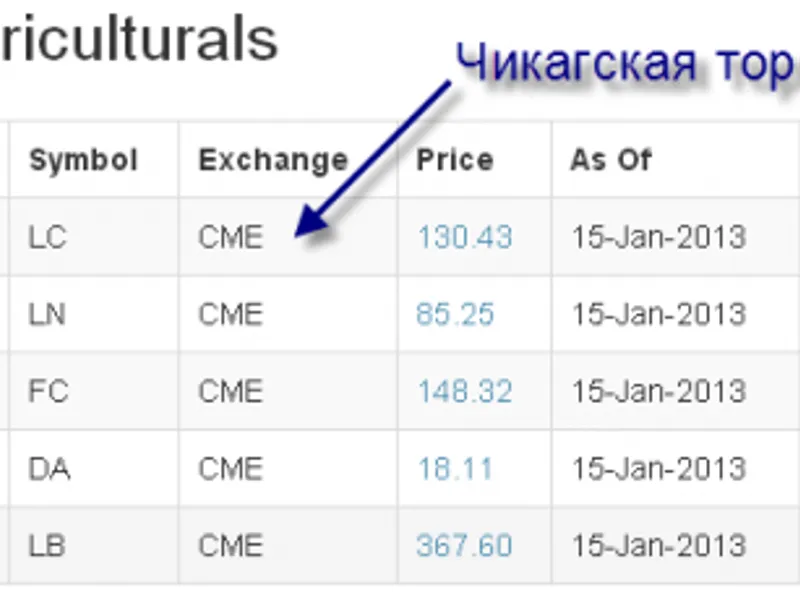Sort by the Symbol column header
This screenshot has height=600, width=800.
(84, 160)
